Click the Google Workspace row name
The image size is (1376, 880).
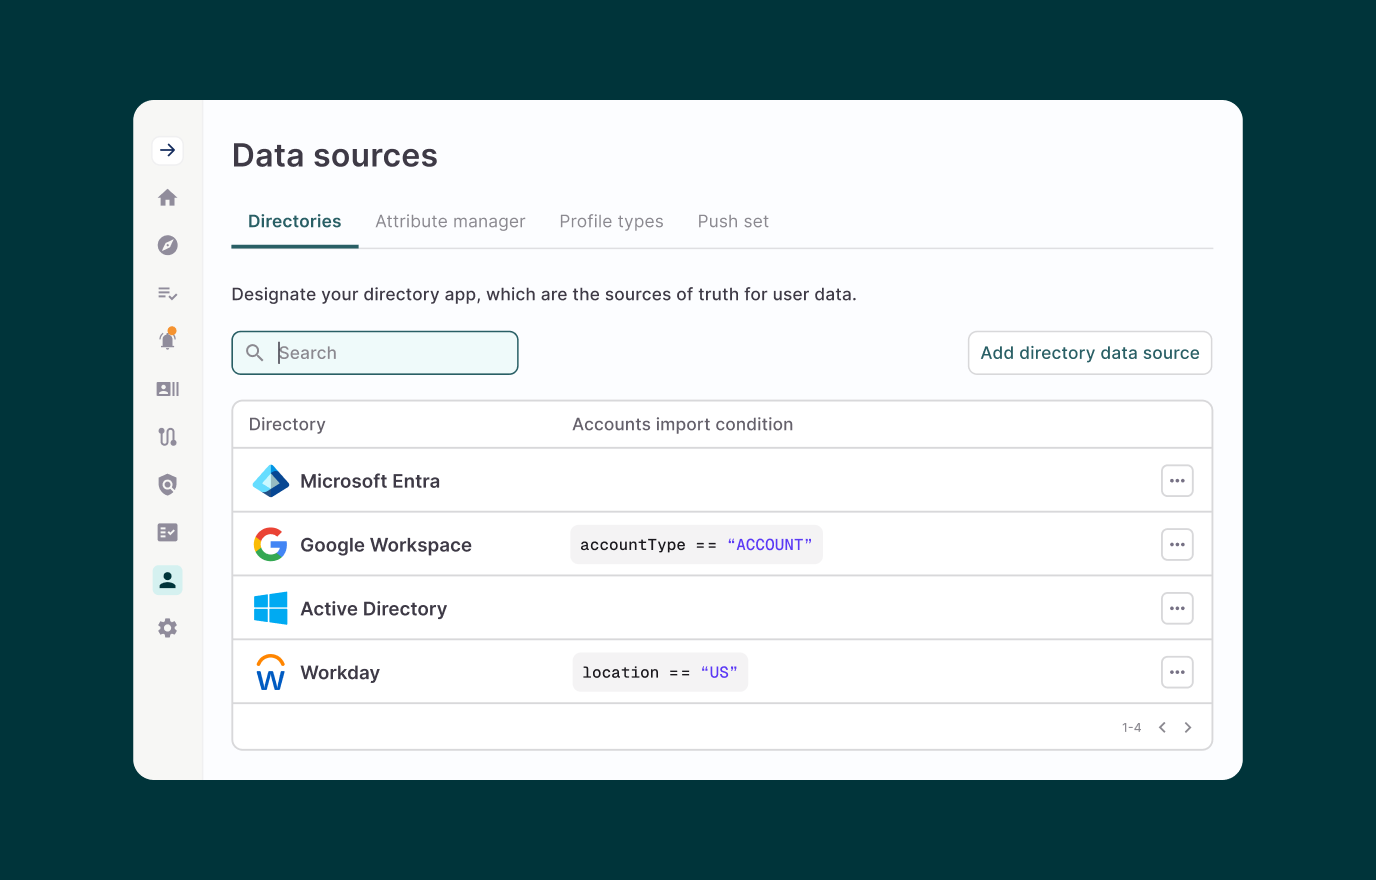point(386,545)
